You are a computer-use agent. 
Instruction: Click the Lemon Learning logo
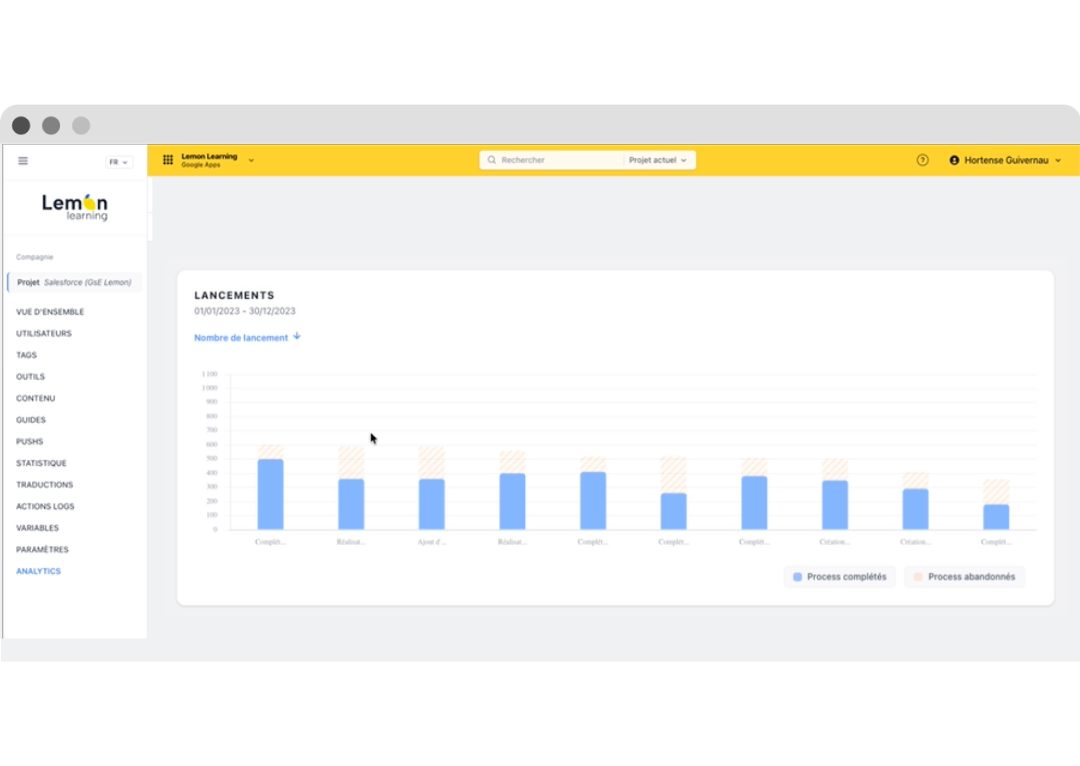point(75,206)
